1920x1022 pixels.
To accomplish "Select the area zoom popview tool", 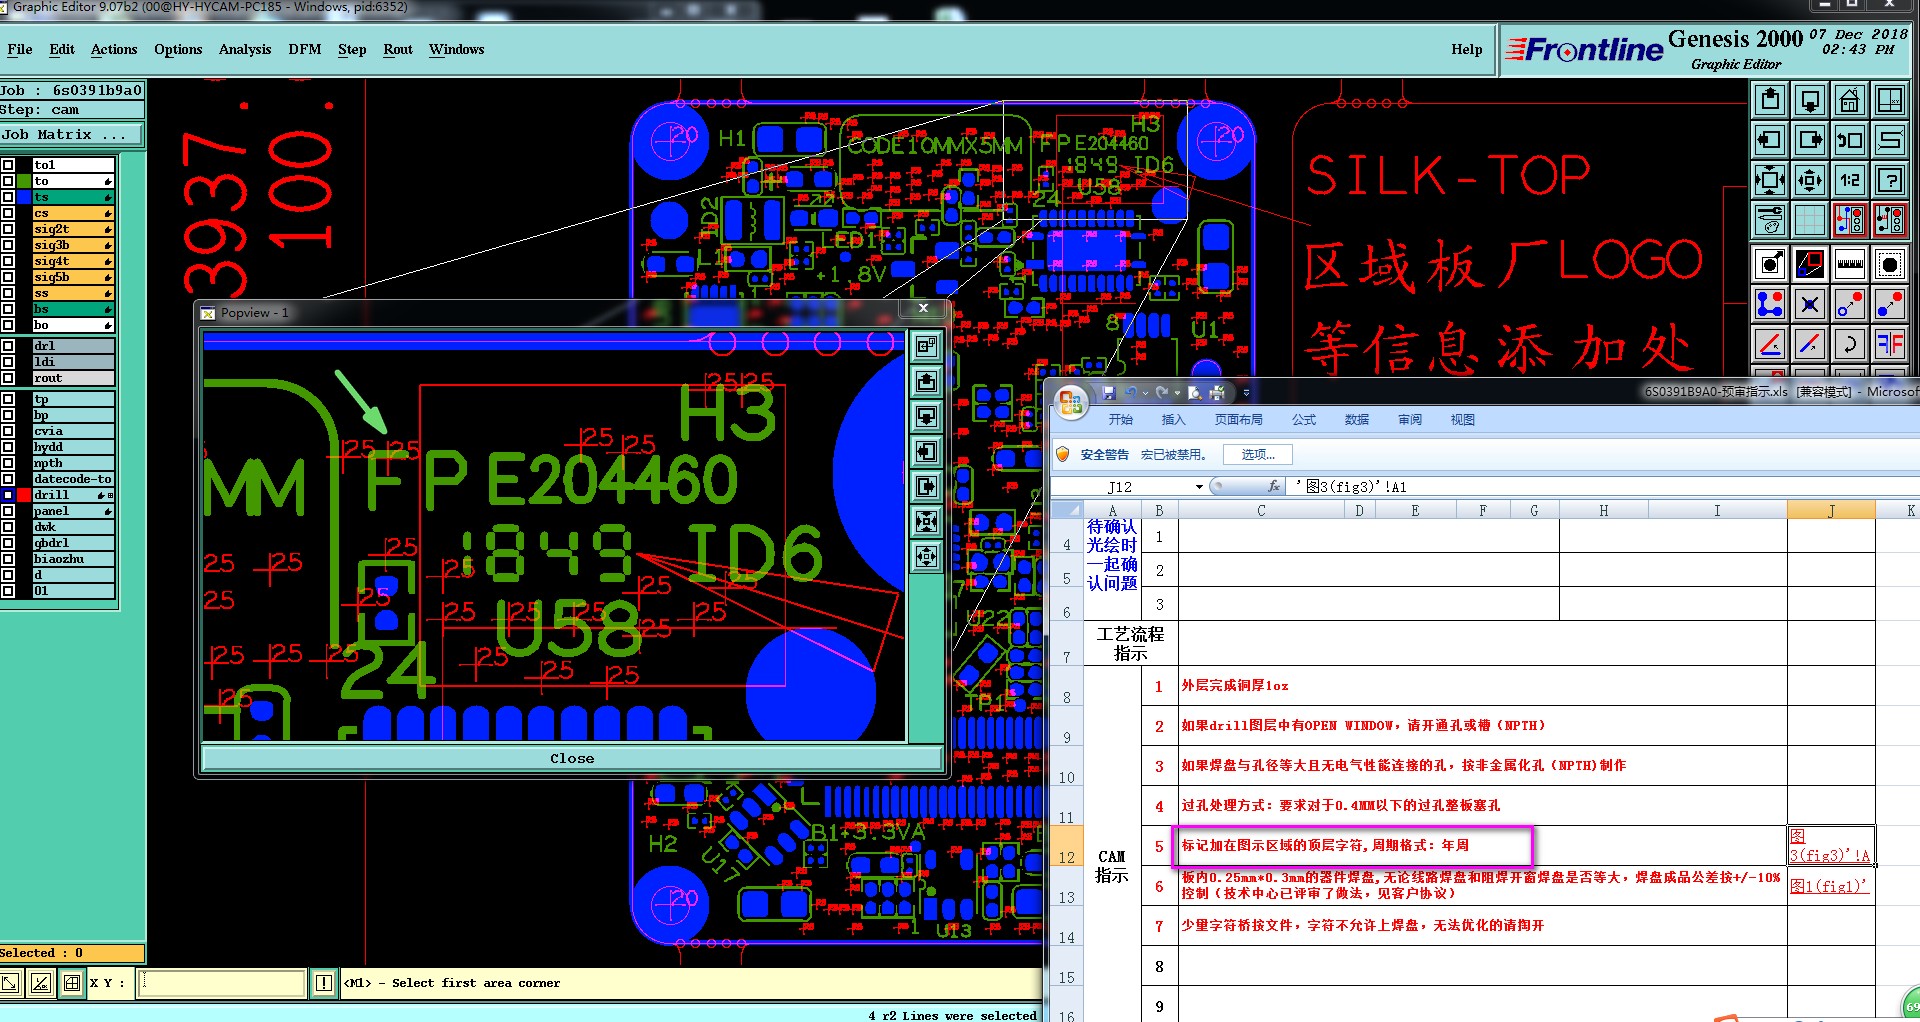I will [1810, 264].
